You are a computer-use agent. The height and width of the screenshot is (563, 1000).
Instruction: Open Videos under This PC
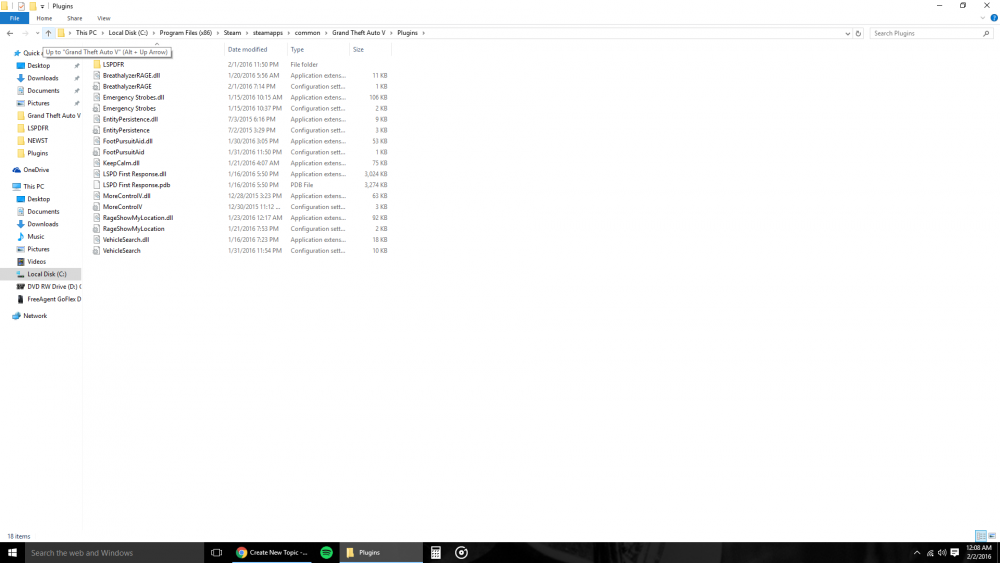pos(36,261)
